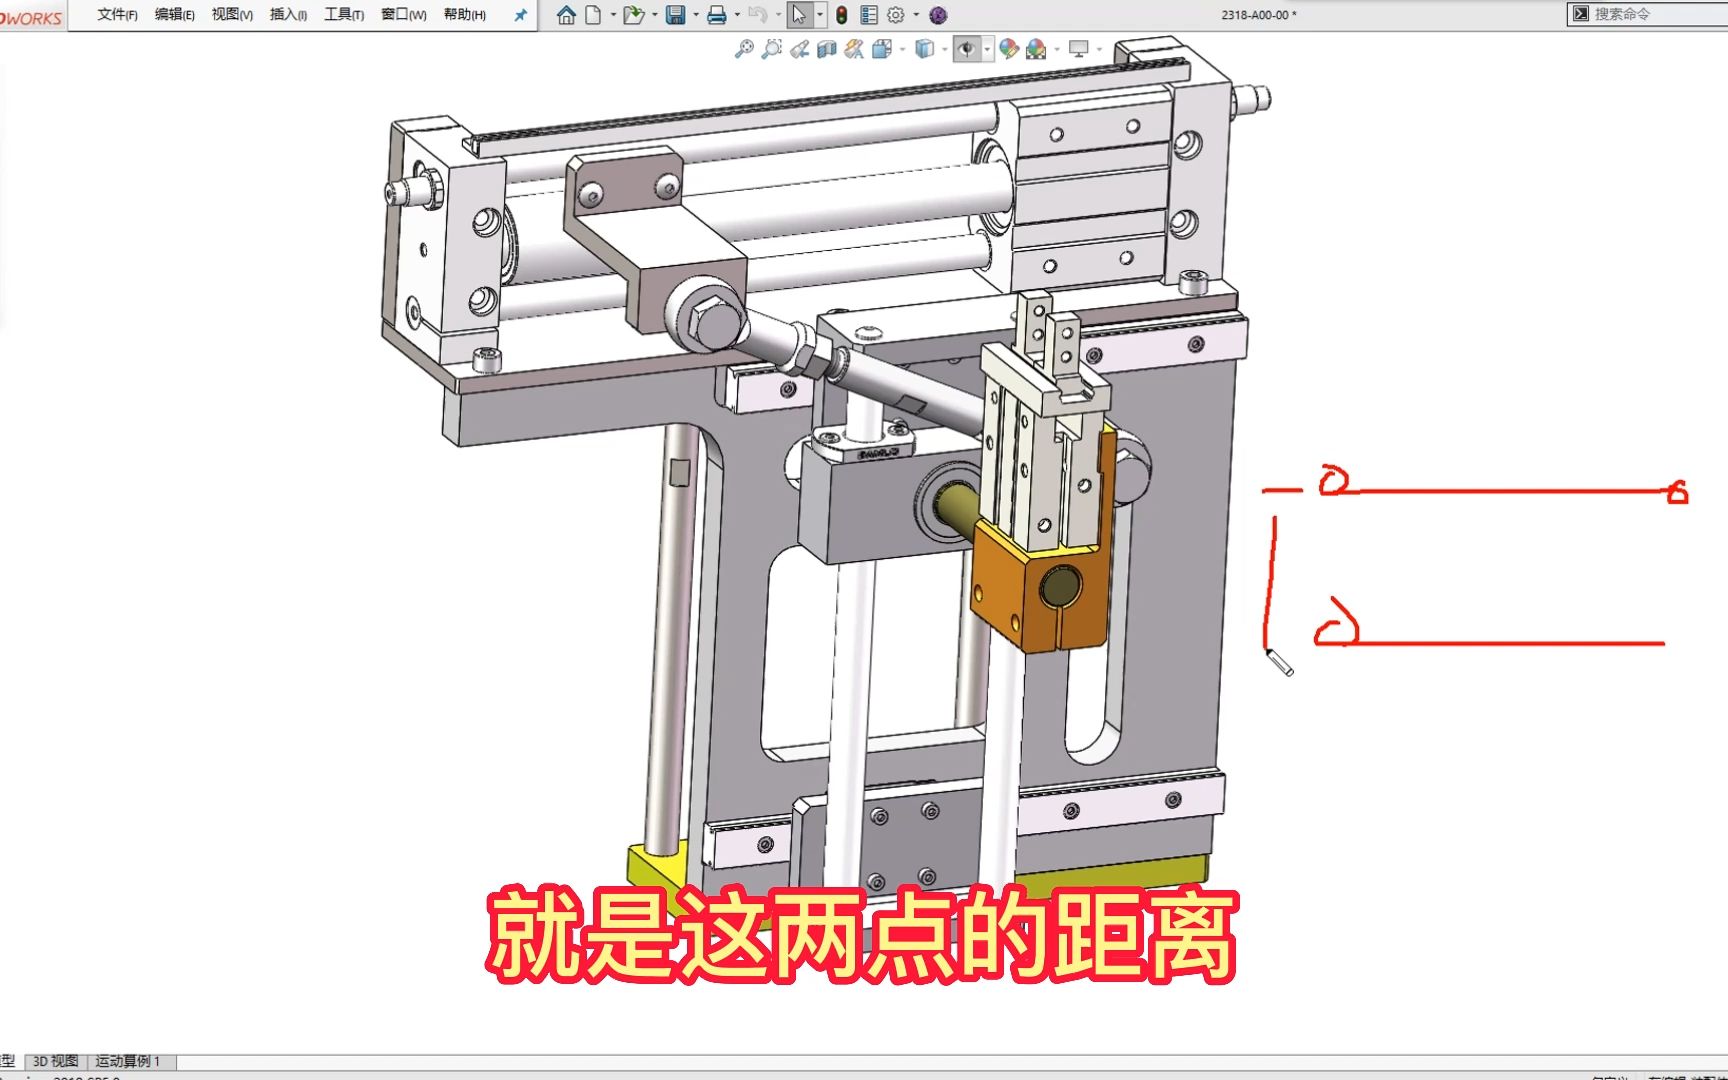Expand the Print dropdown arrow
1728x1080 pixels.
point(737,15)
